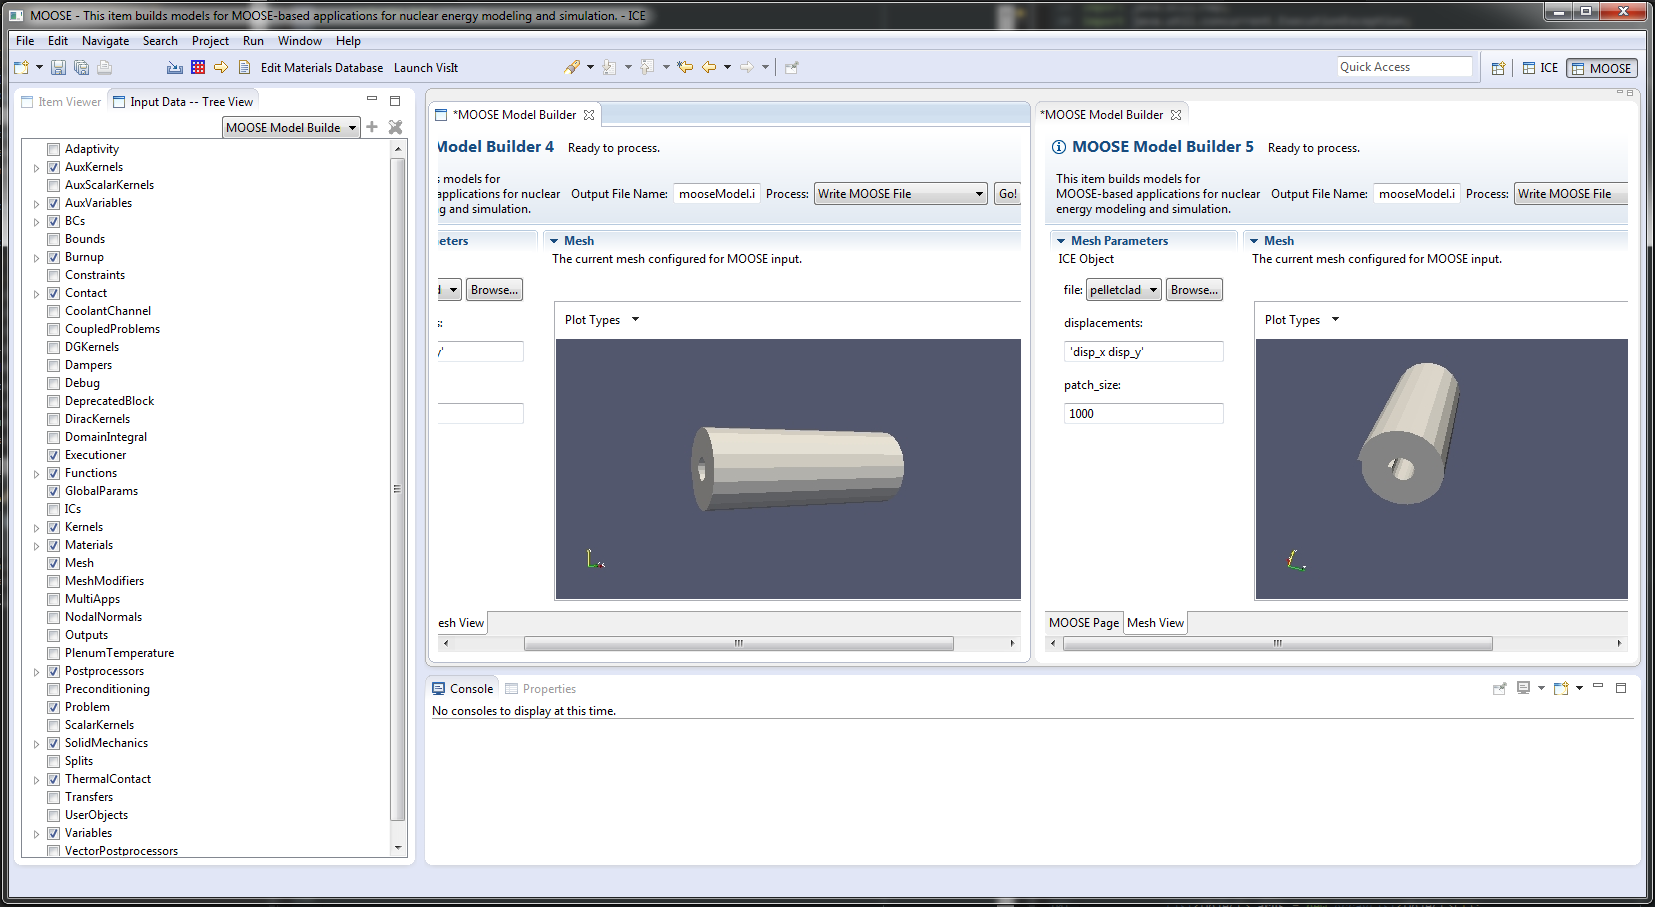This screenshot has width=1655, height=907.
Task: Enable the ICs checkbox
Action: [x=54, y=509]
